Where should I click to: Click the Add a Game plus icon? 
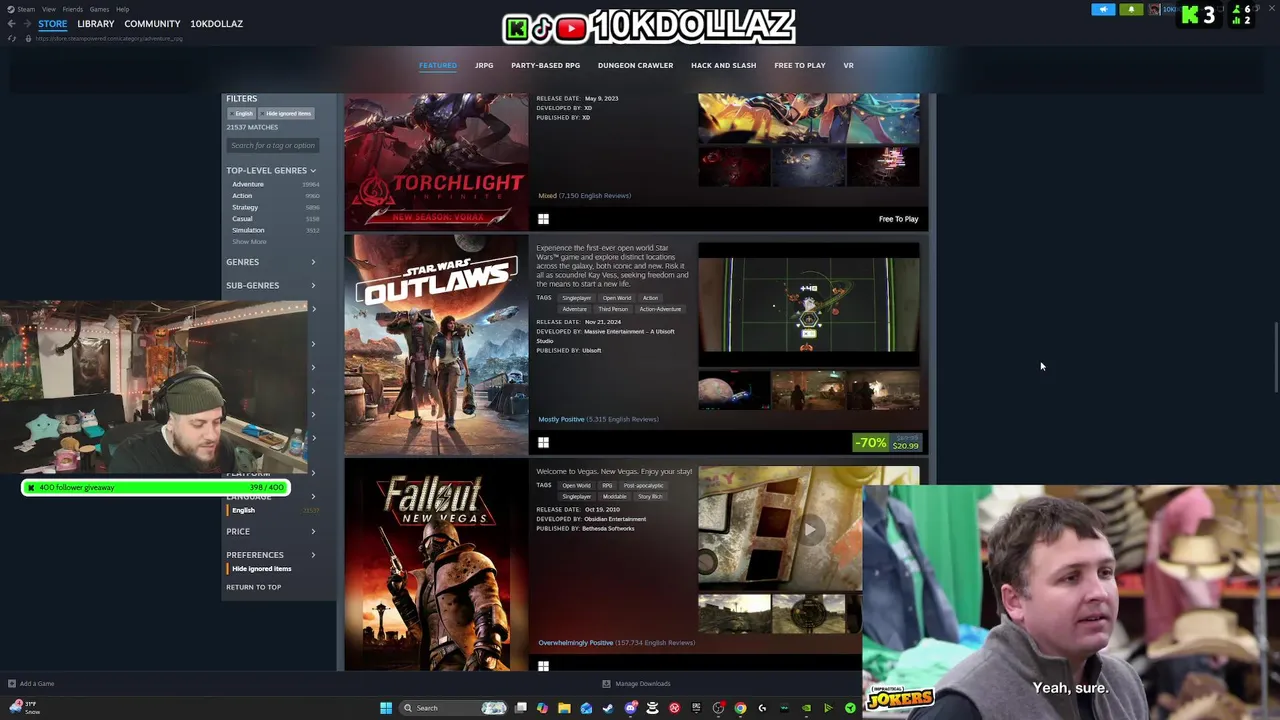click(12, 684)
